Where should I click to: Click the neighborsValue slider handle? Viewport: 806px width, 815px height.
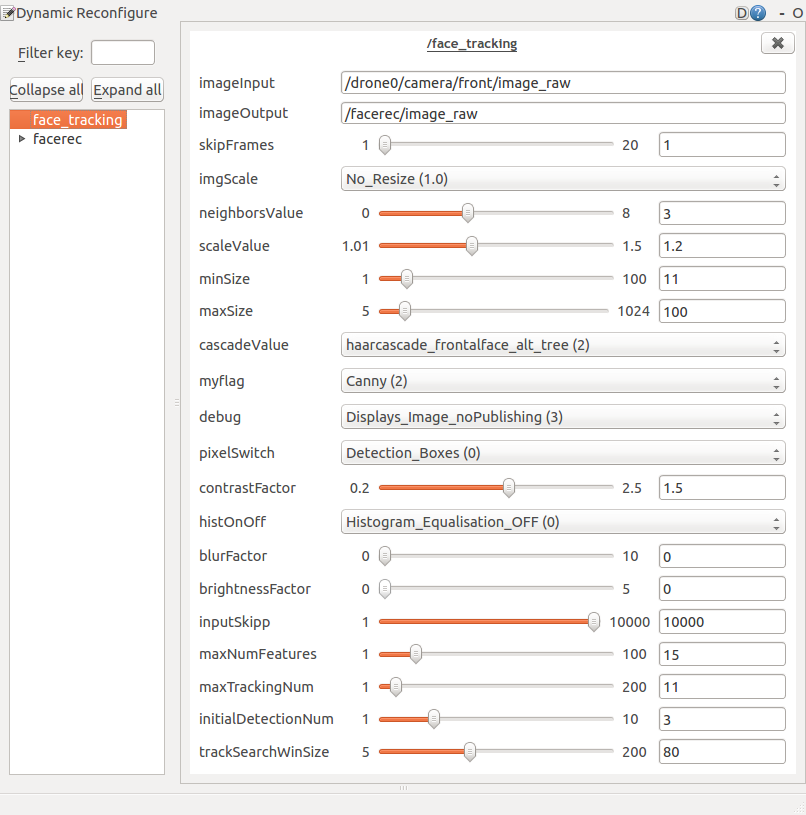click(x=468, y=213)
